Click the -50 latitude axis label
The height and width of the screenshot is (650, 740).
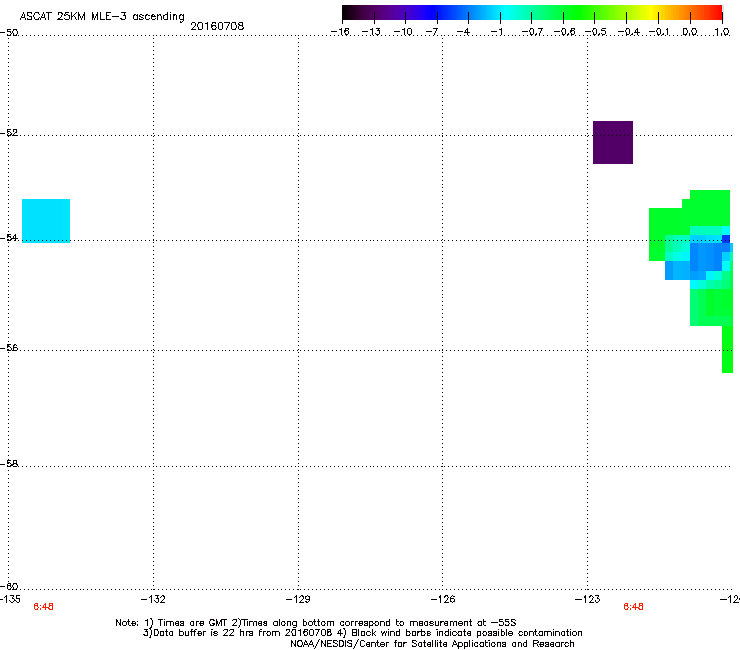(9, 33)
